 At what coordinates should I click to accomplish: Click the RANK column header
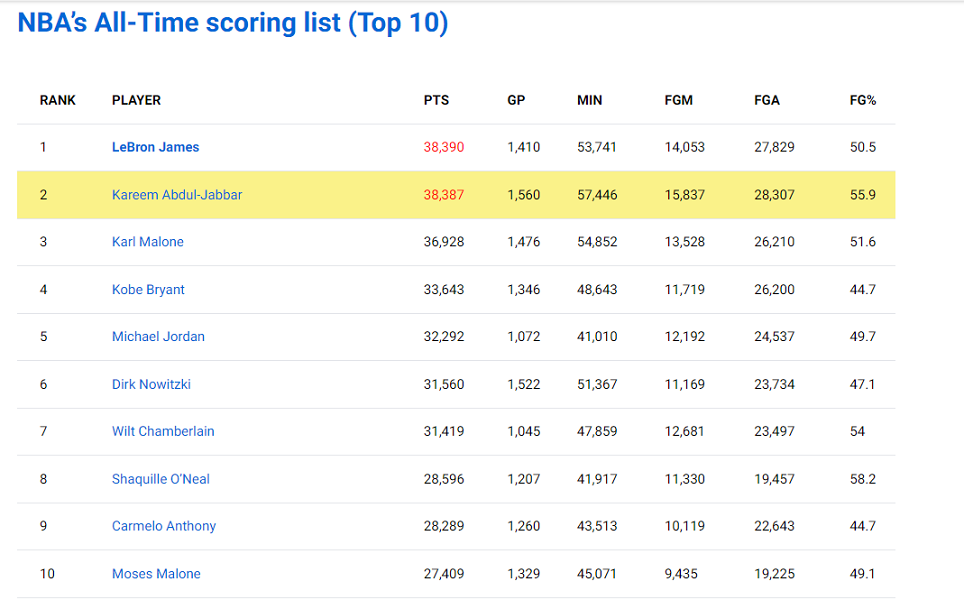click(58, 100)
